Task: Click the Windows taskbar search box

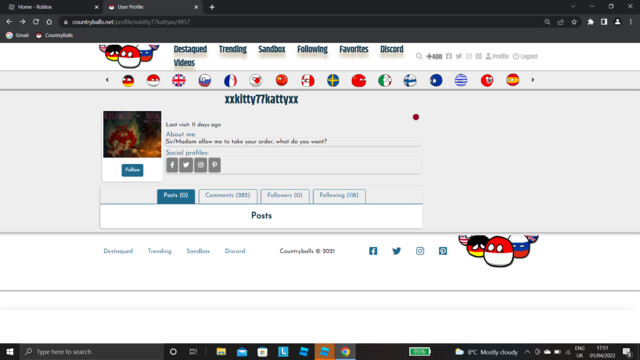Action: 92,352
